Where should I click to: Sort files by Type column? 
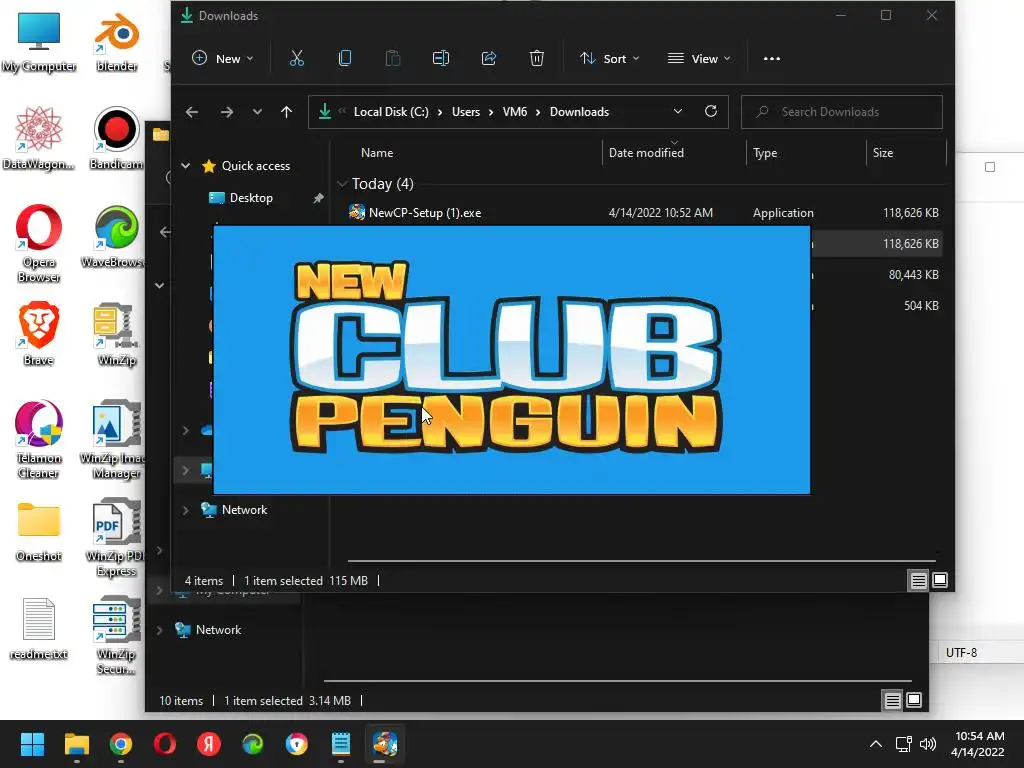pos(765,153)
